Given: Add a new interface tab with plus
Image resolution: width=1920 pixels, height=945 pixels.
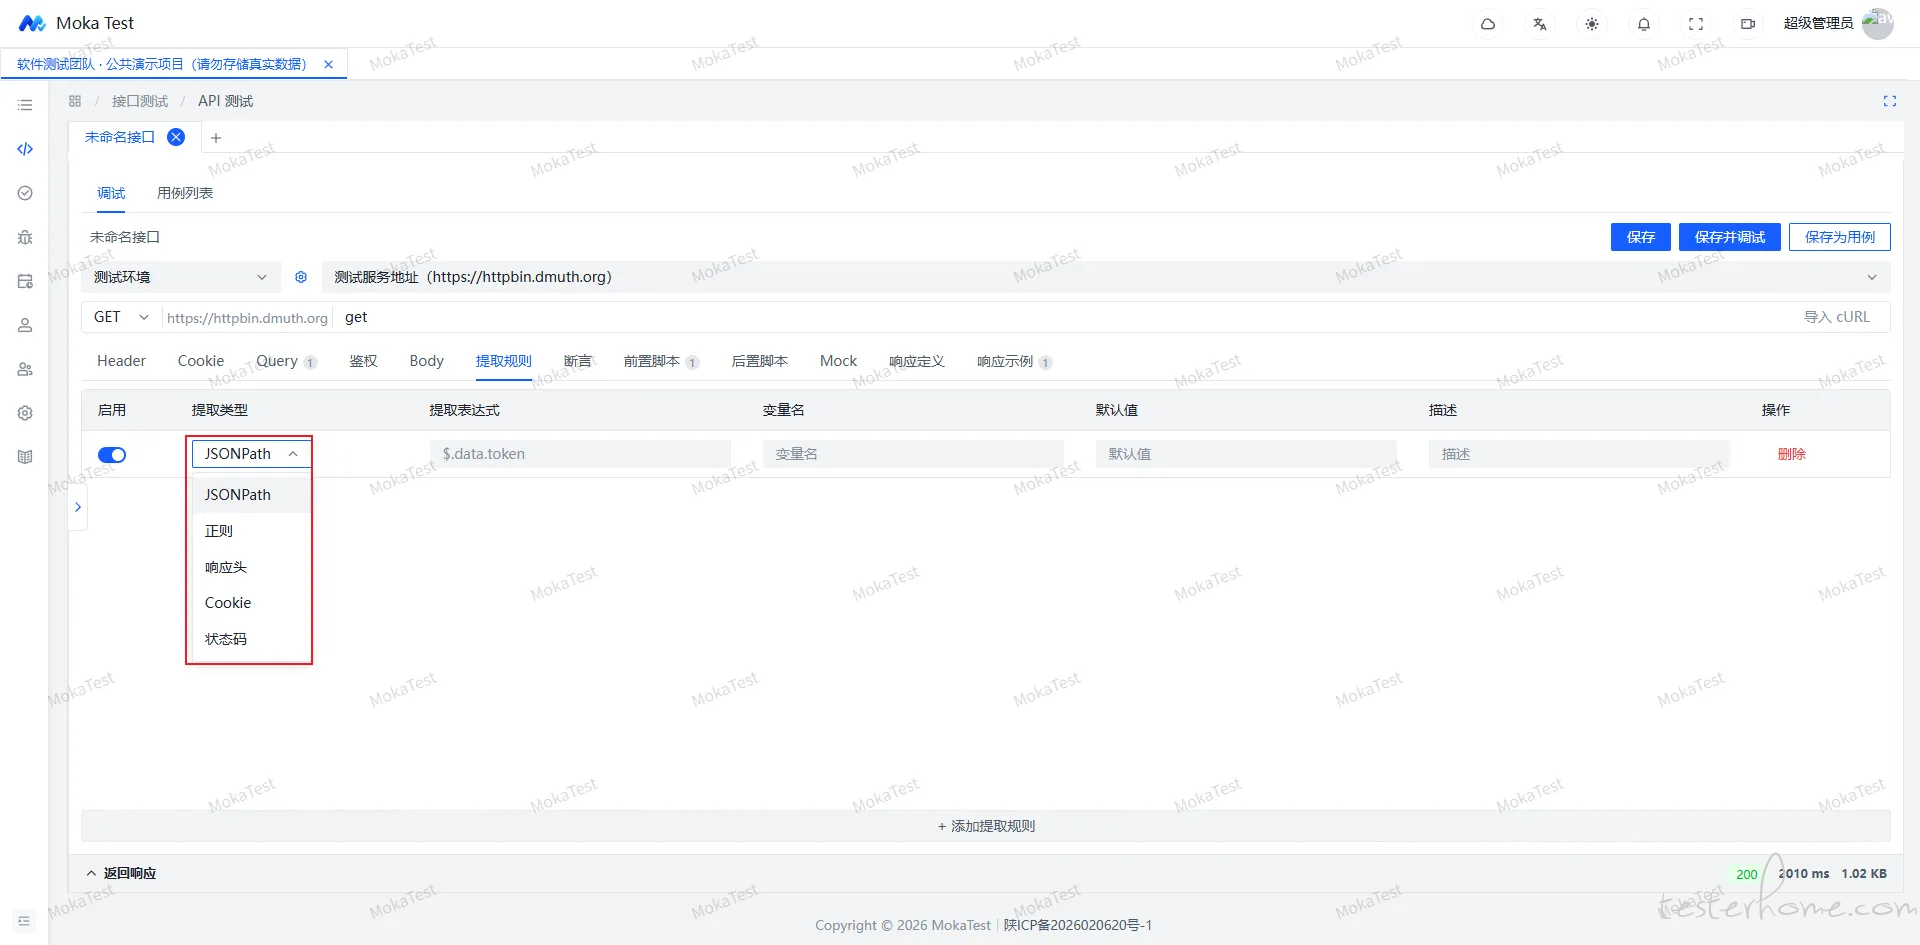Looking at the screenshot, I should [216, 138].
